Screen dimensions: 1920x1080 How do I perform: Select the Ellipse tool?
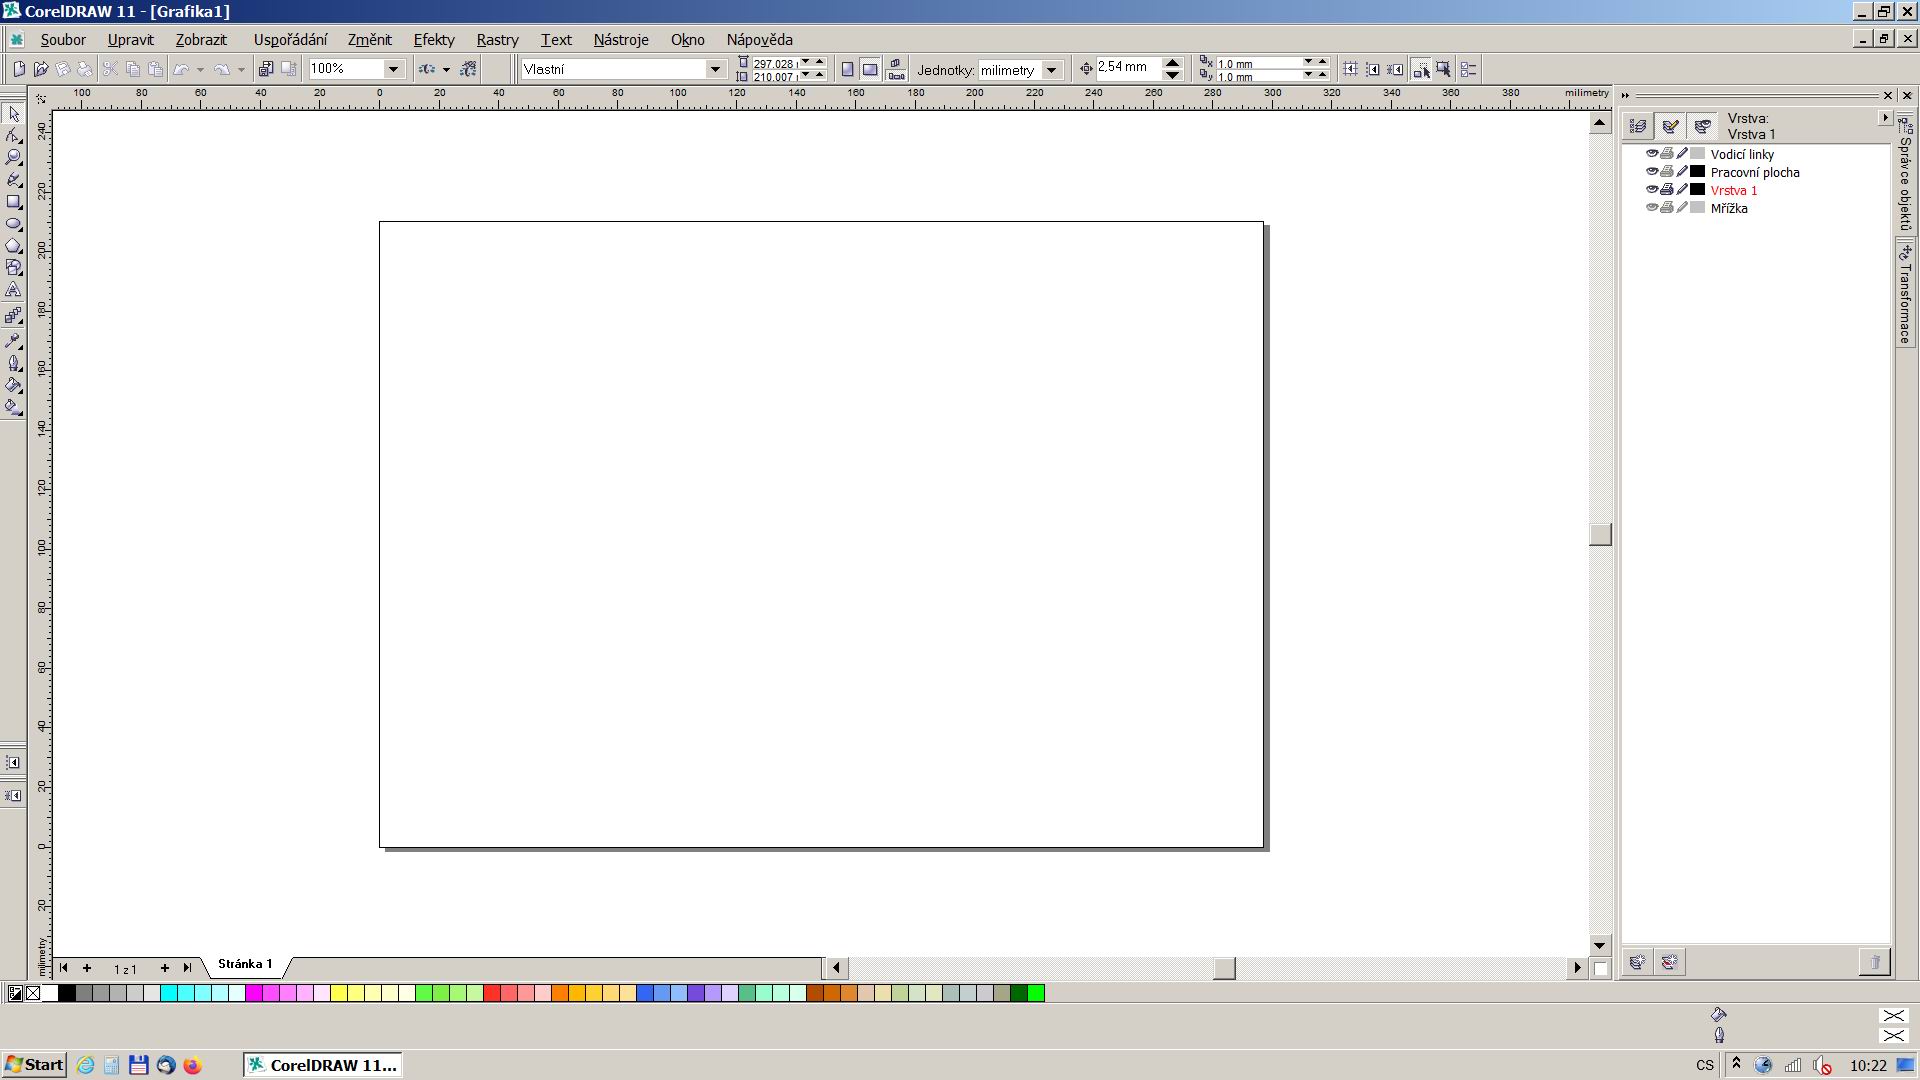[x=13, y=224]
